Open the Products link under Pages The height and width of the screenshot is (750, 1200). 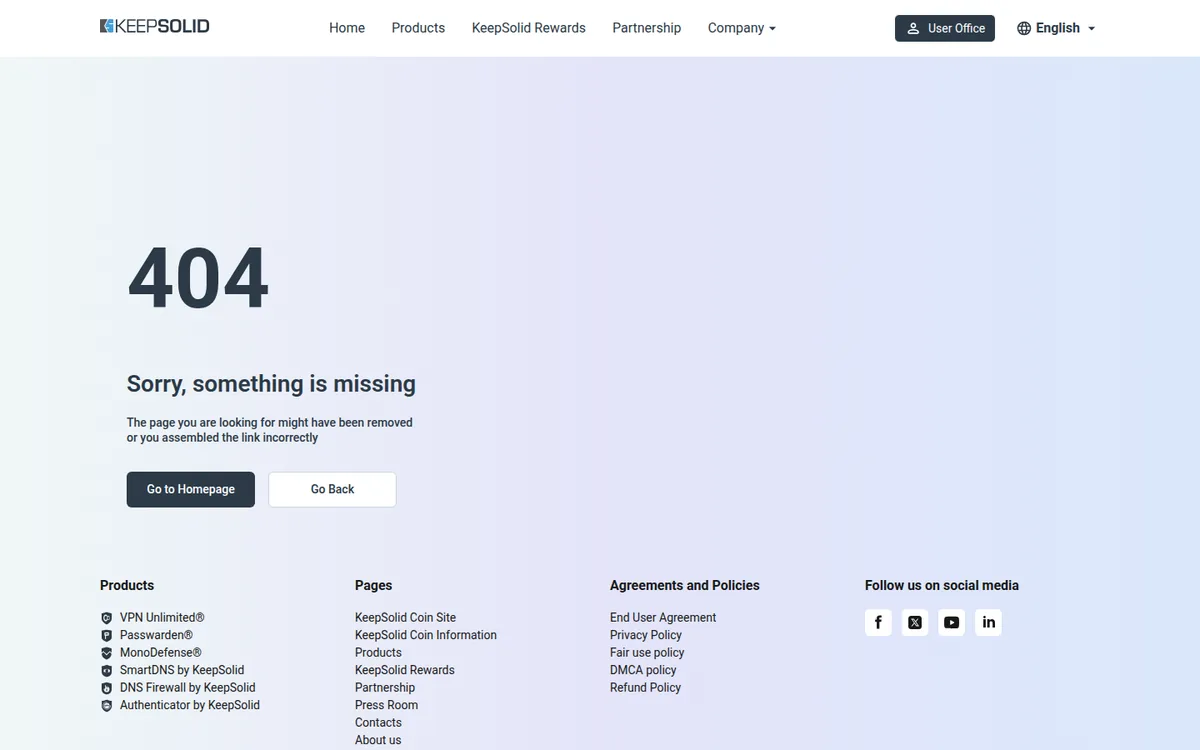[378, 653]
